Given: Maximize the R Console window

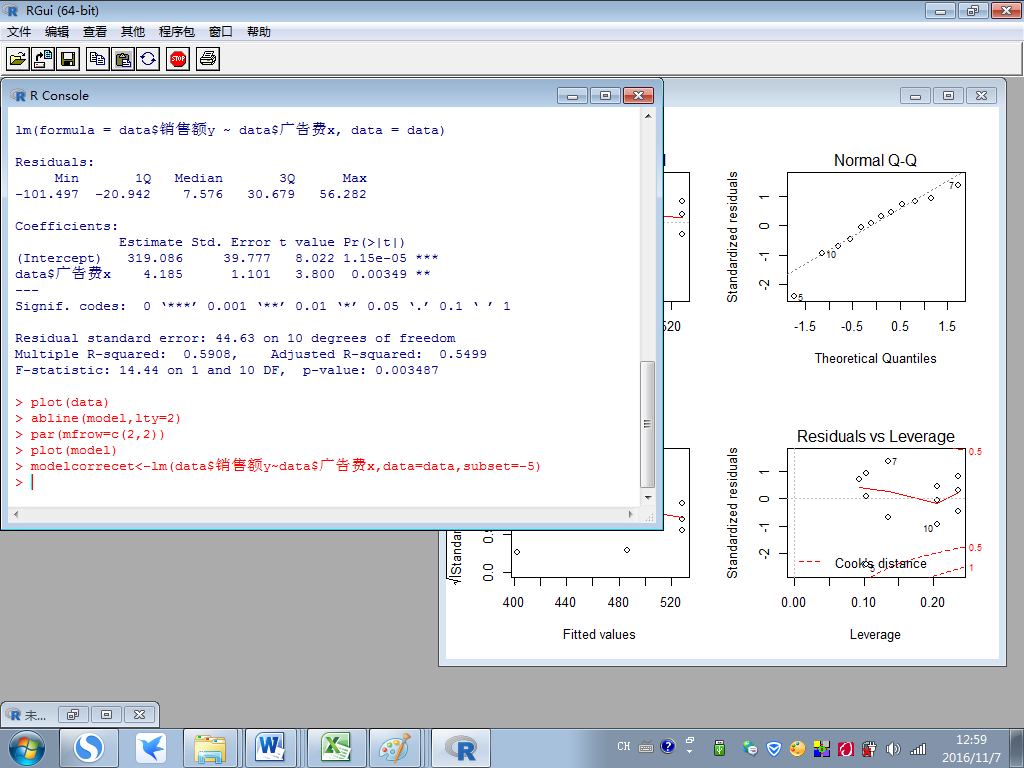Looking at the screenshot, I should [x=605, y=95].
